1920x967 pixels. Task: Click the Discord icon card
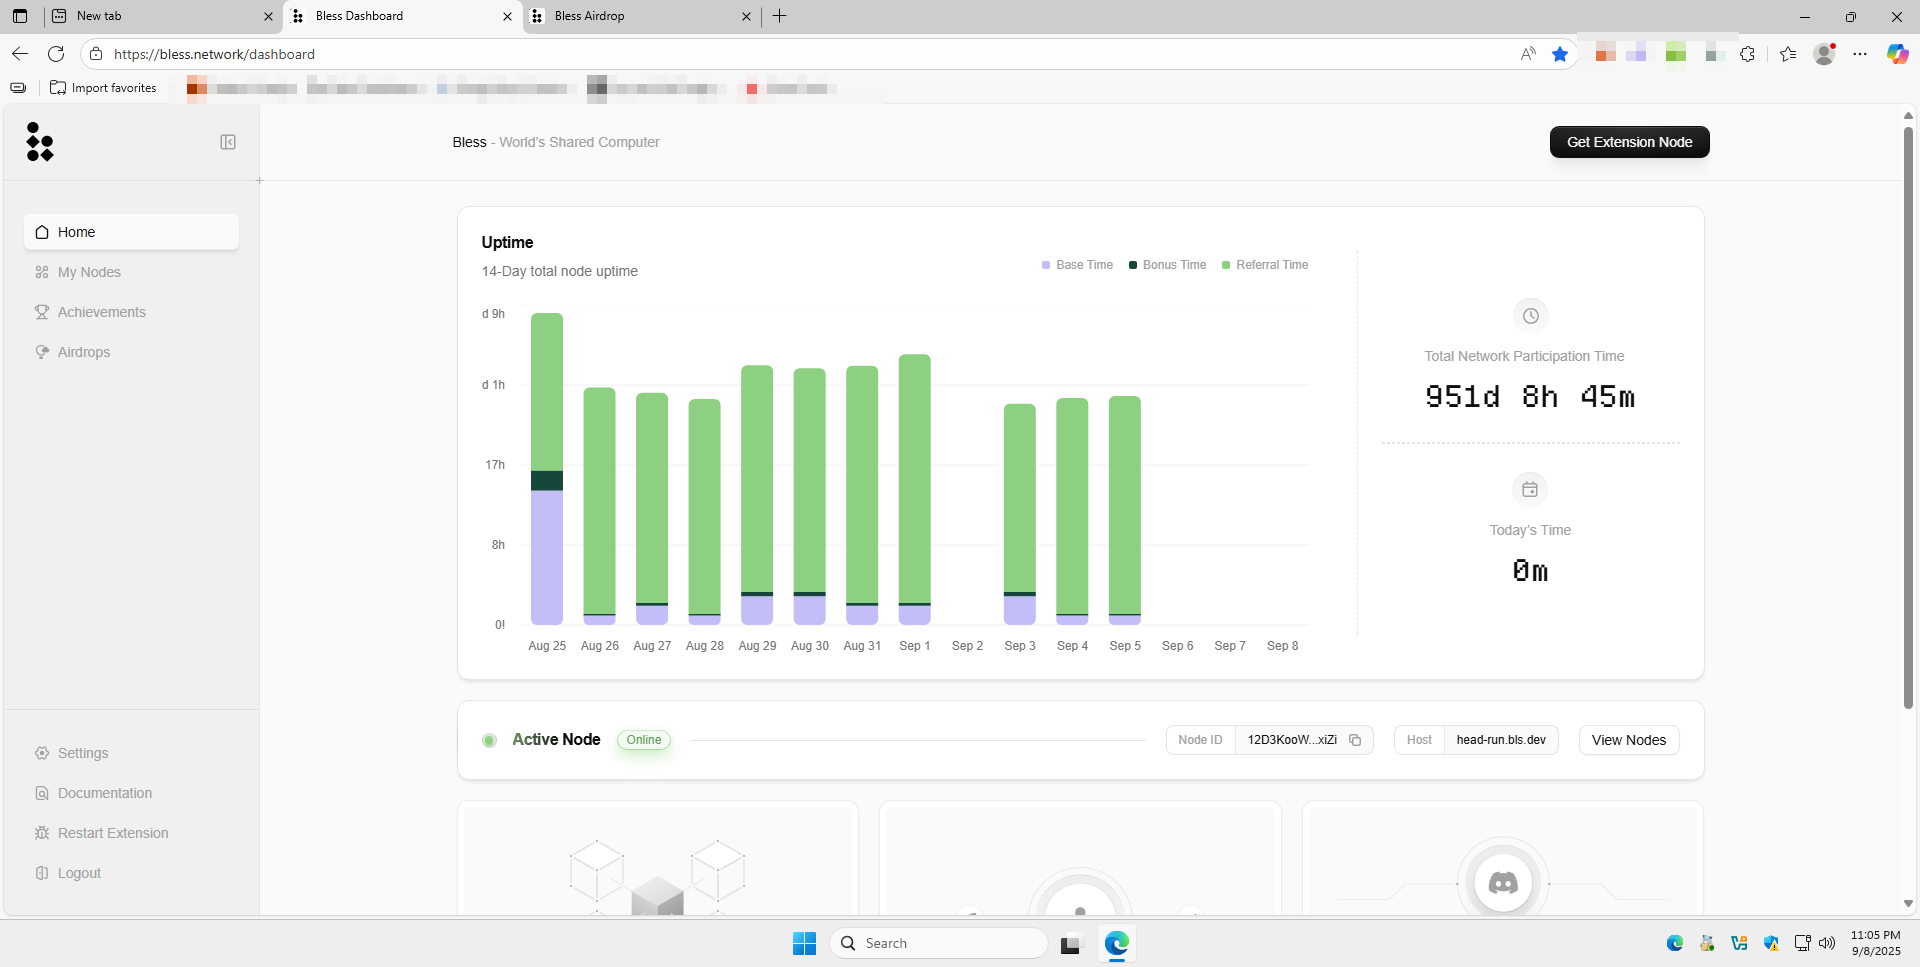(x=1503, y=882)
